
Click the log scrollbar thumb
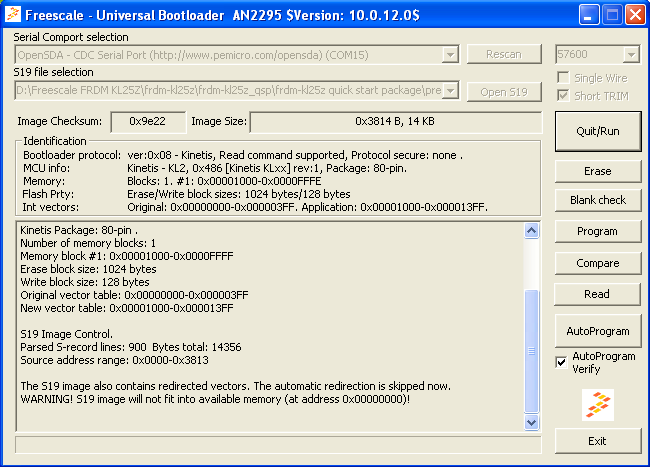coord(531,351)
